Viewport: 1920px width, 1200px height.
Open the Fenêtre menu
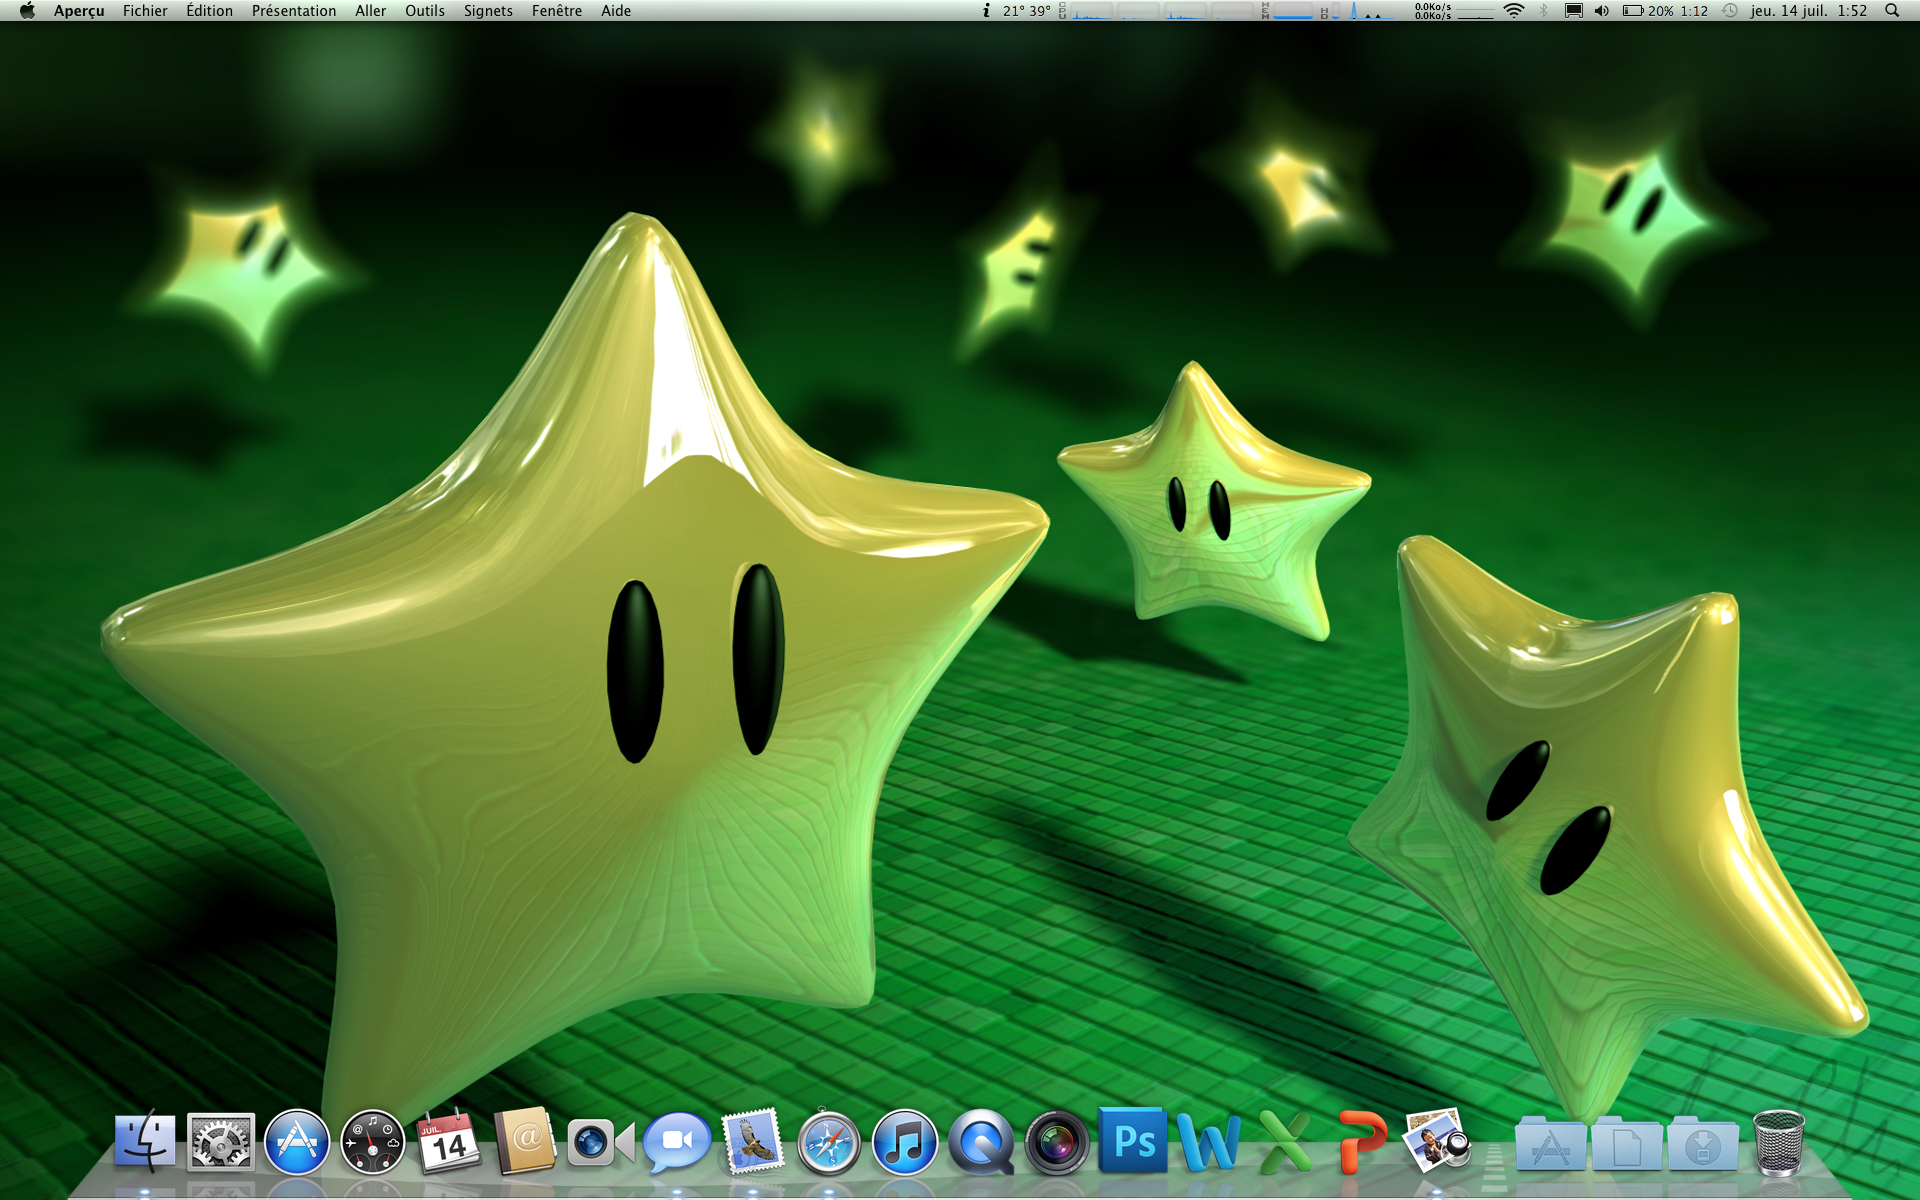557,11
